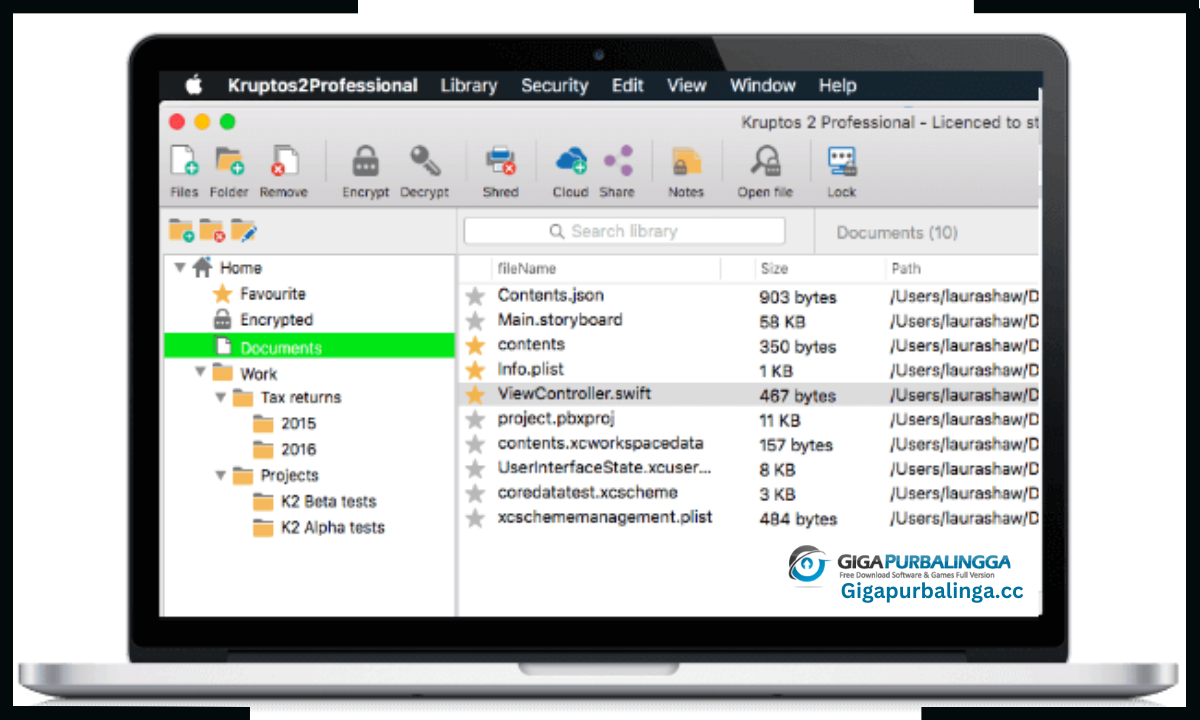Click the Lock toolbar icon

click(841, 161)
